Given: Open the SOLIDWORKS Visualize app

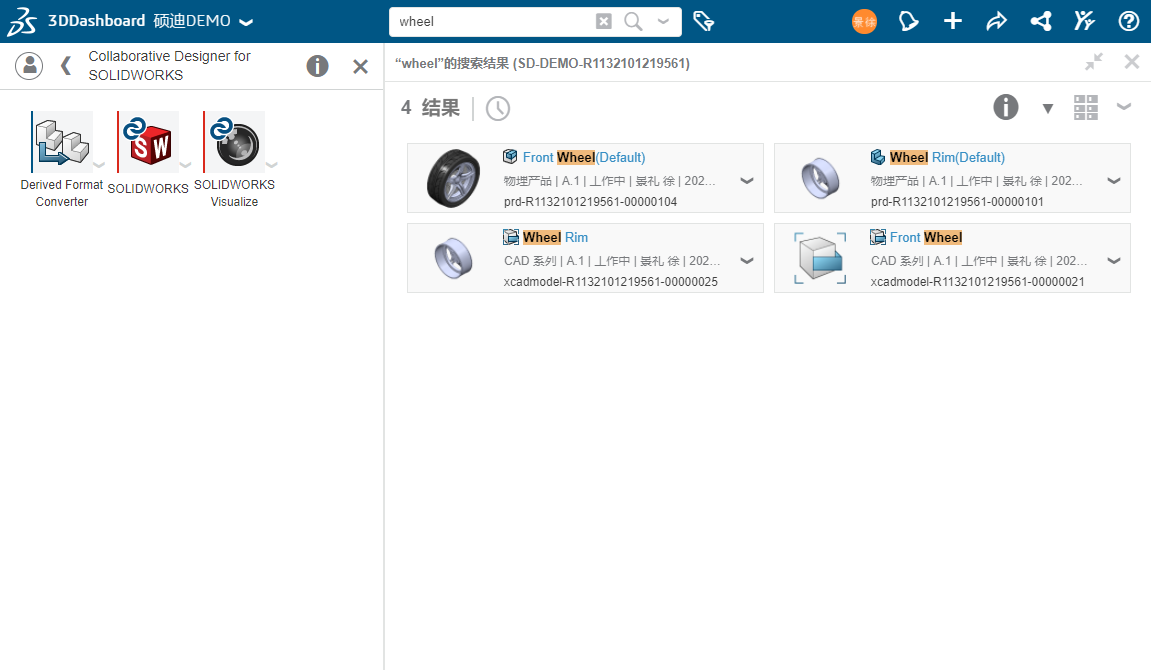Looking at the screenshot, I should click(233, 142).
